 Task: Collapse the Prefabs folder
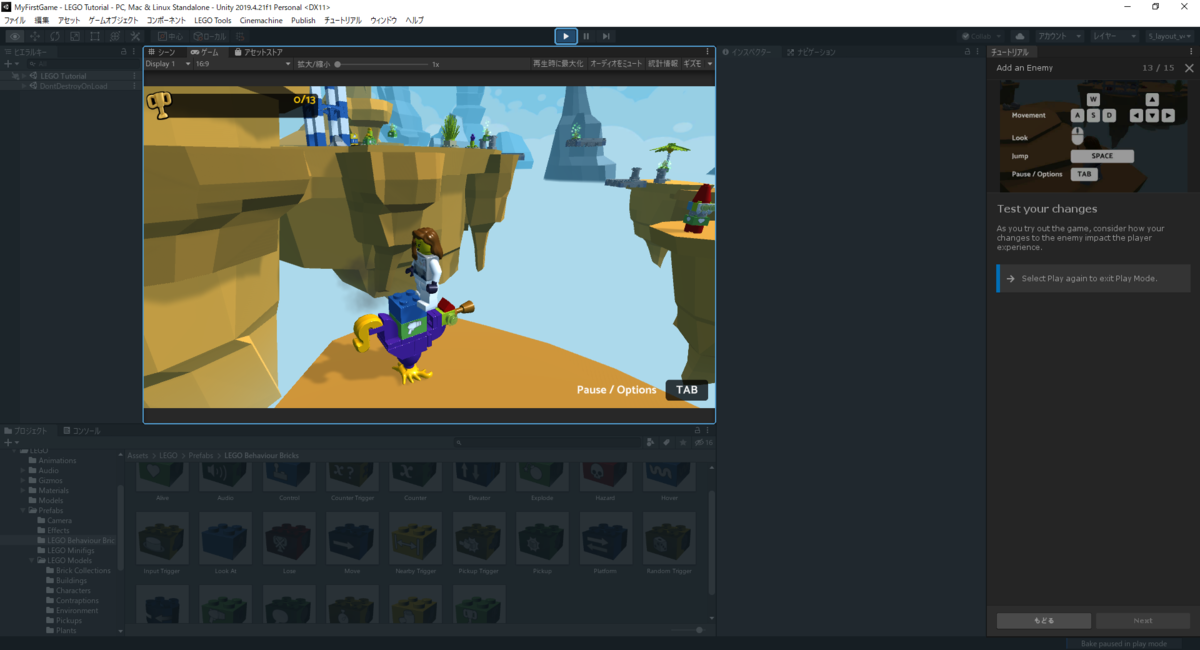point(23,510)
